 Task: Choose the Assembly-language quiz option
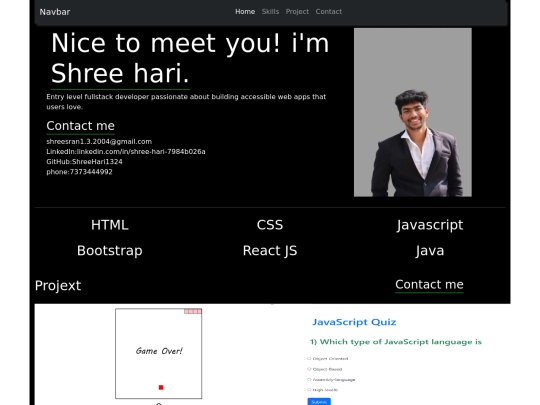tap(331, 380)
